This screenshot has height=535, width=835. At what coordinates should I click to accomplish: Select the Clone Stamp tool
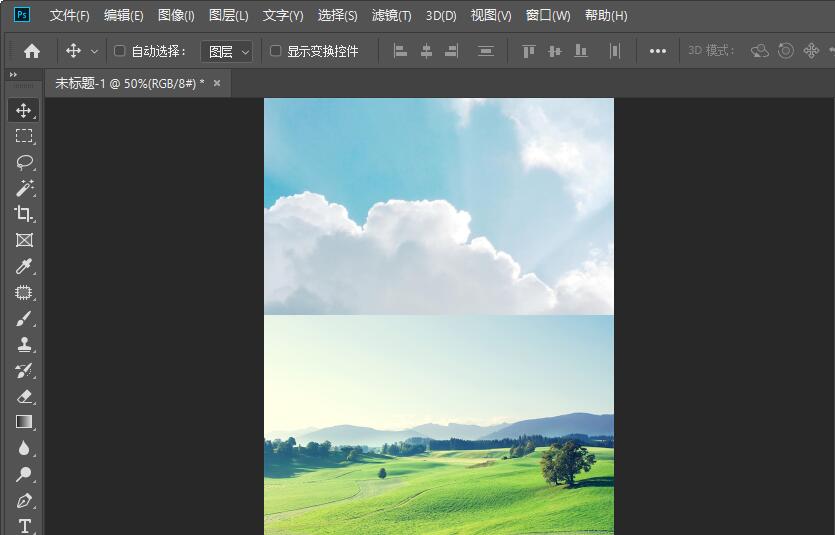click(23, 344)
